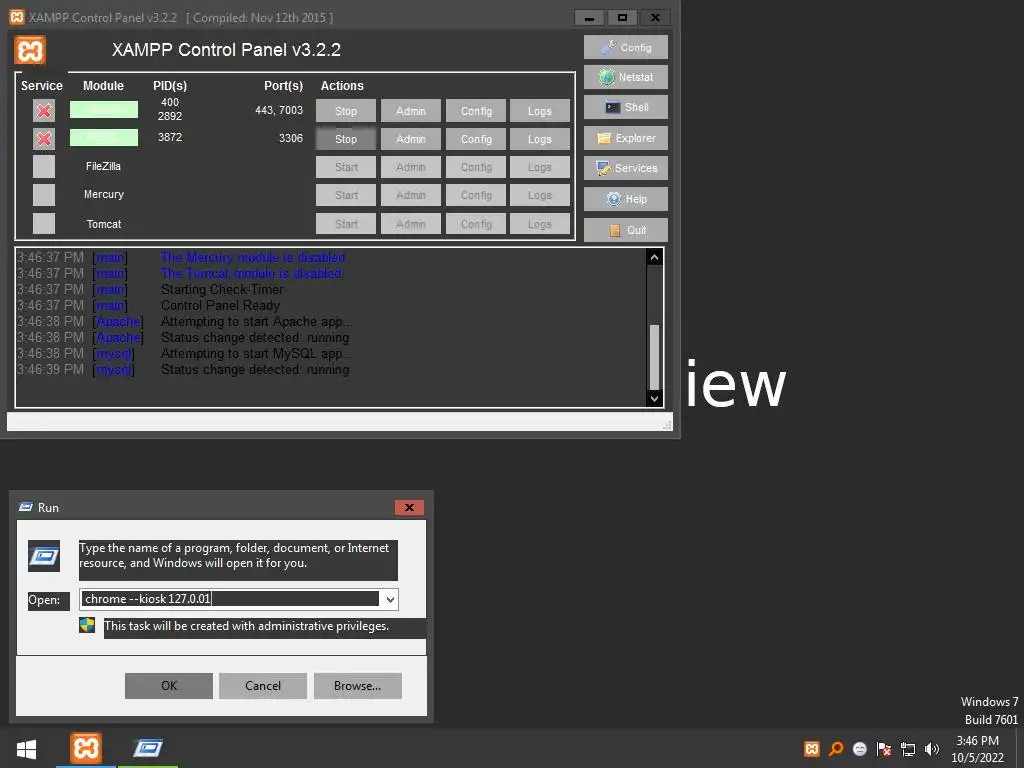This screenshot has width=1024, height=768.
Task: Toggle the FileZilla service checkbox
Action: tap(44, 167)
